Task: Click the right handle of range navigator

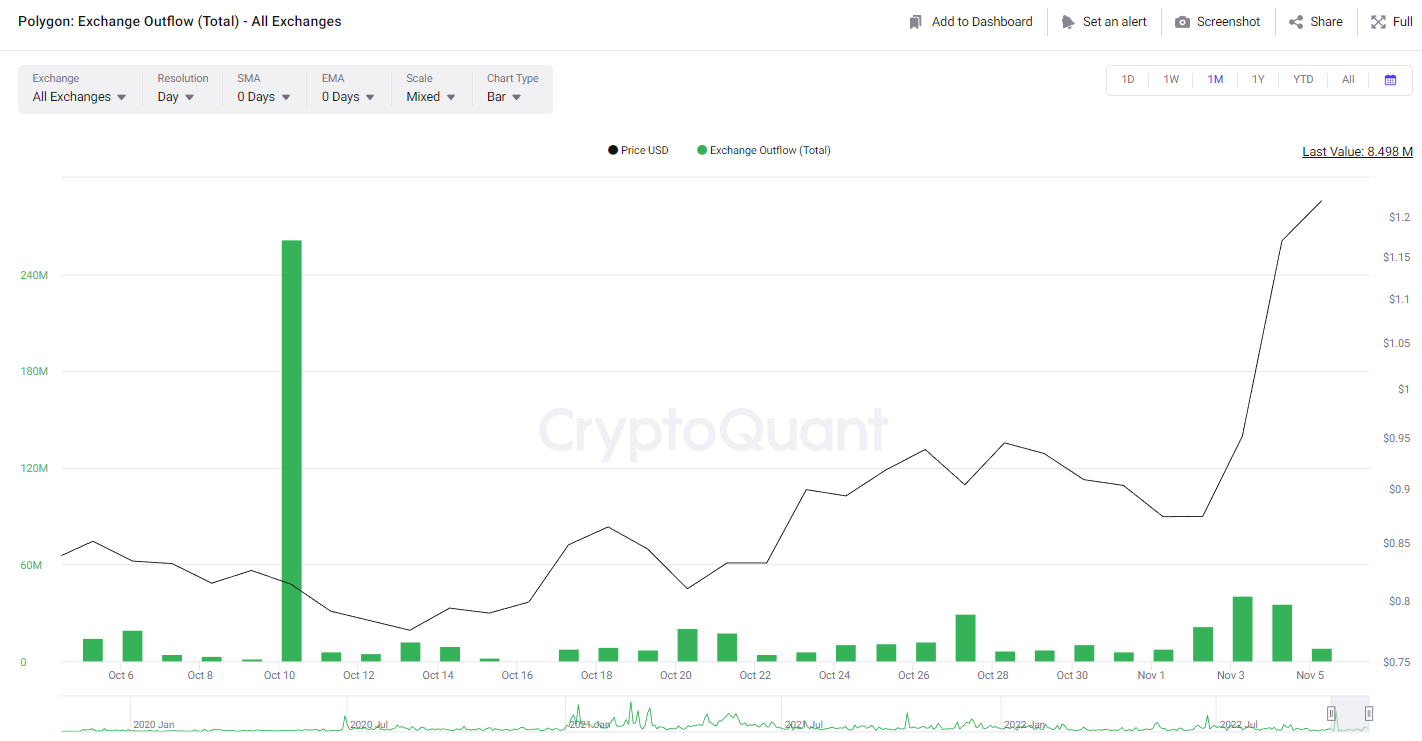Action: [1368, 714]
